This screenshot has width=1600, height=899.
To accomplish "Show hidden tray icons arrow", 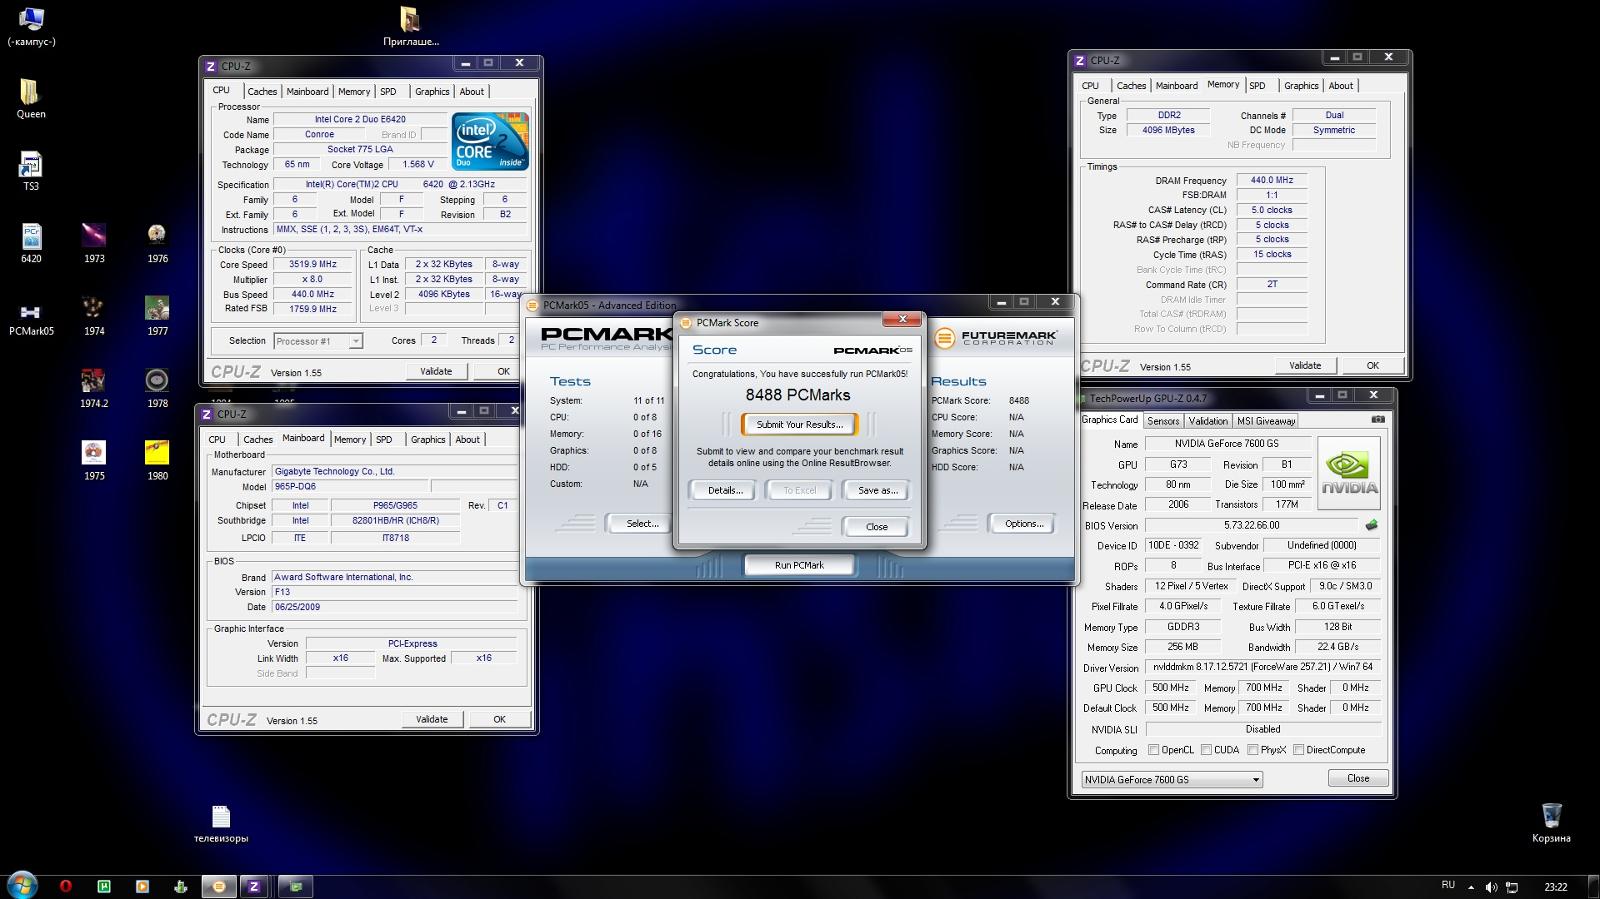I will coord(1471,887).
